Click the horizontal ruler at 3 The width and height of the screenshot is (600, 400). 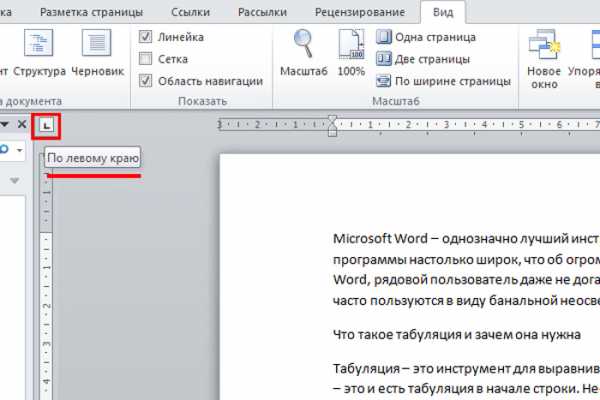[445, 124]
